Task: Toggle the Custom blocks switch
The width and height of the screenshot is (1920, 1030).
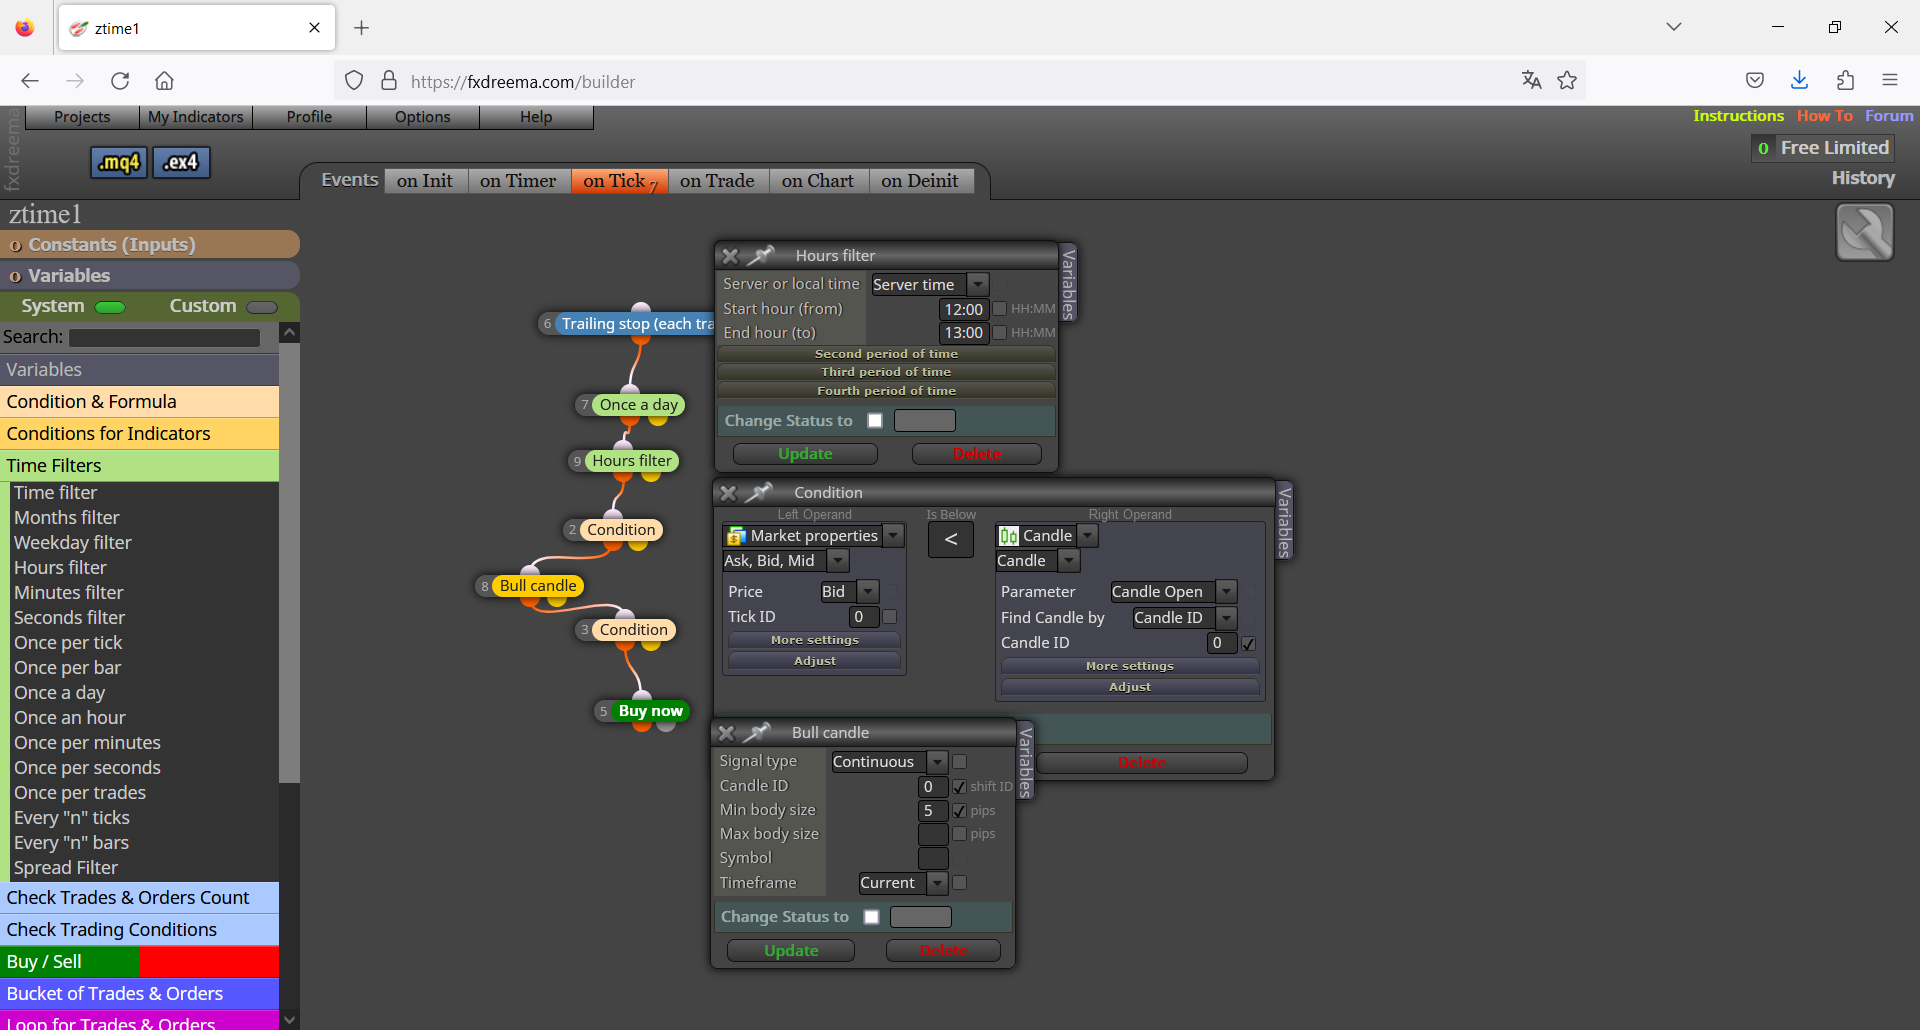Action: coord(262,307)
